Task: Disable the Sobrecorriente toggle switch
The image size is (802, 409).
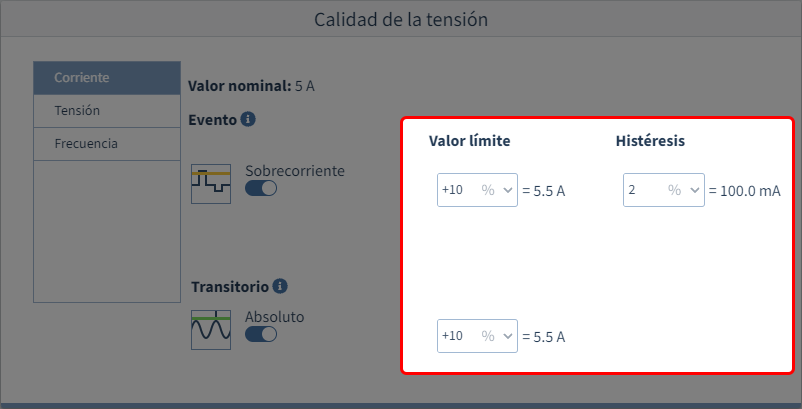Action: tap(261, 189)
